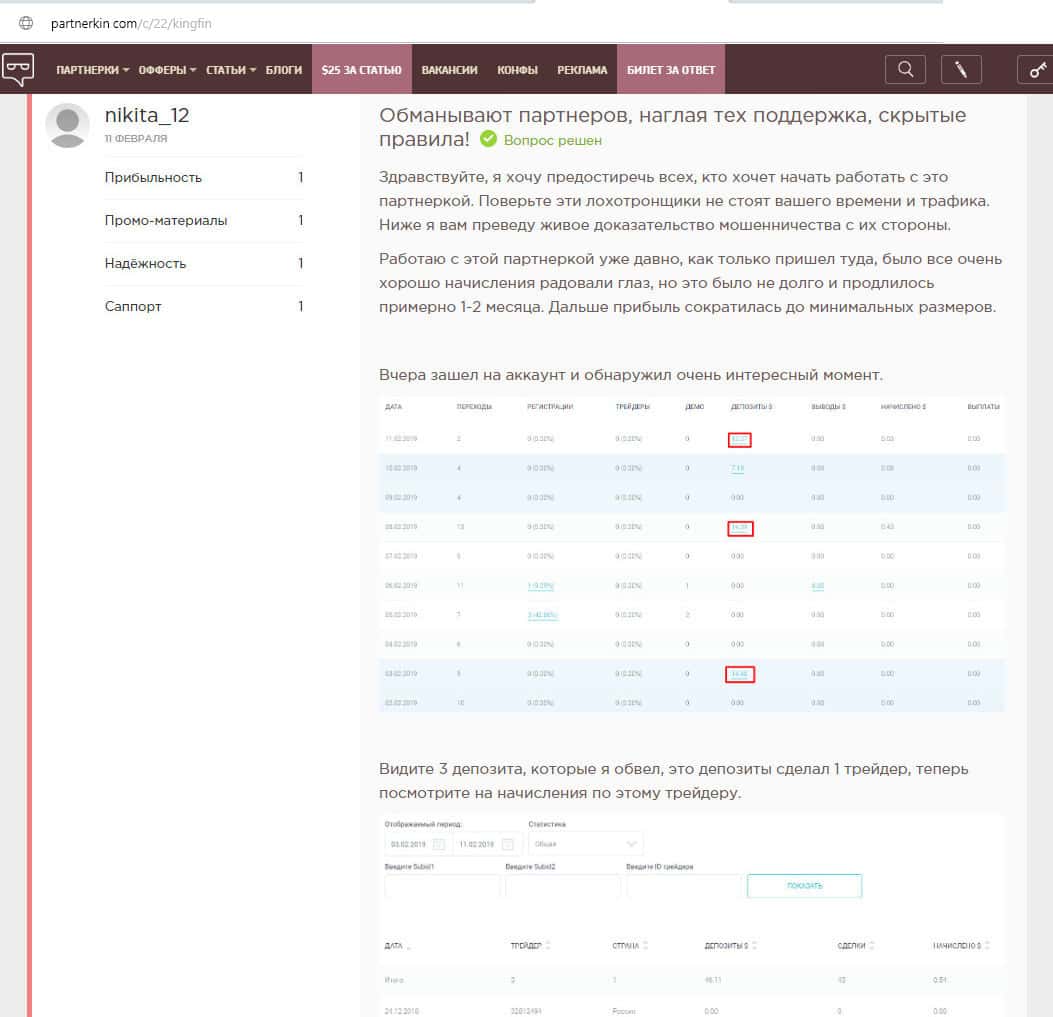Go to the Блоги menu item
Viewport: 1053px width, 1017px height.
[x=284, y=70]
